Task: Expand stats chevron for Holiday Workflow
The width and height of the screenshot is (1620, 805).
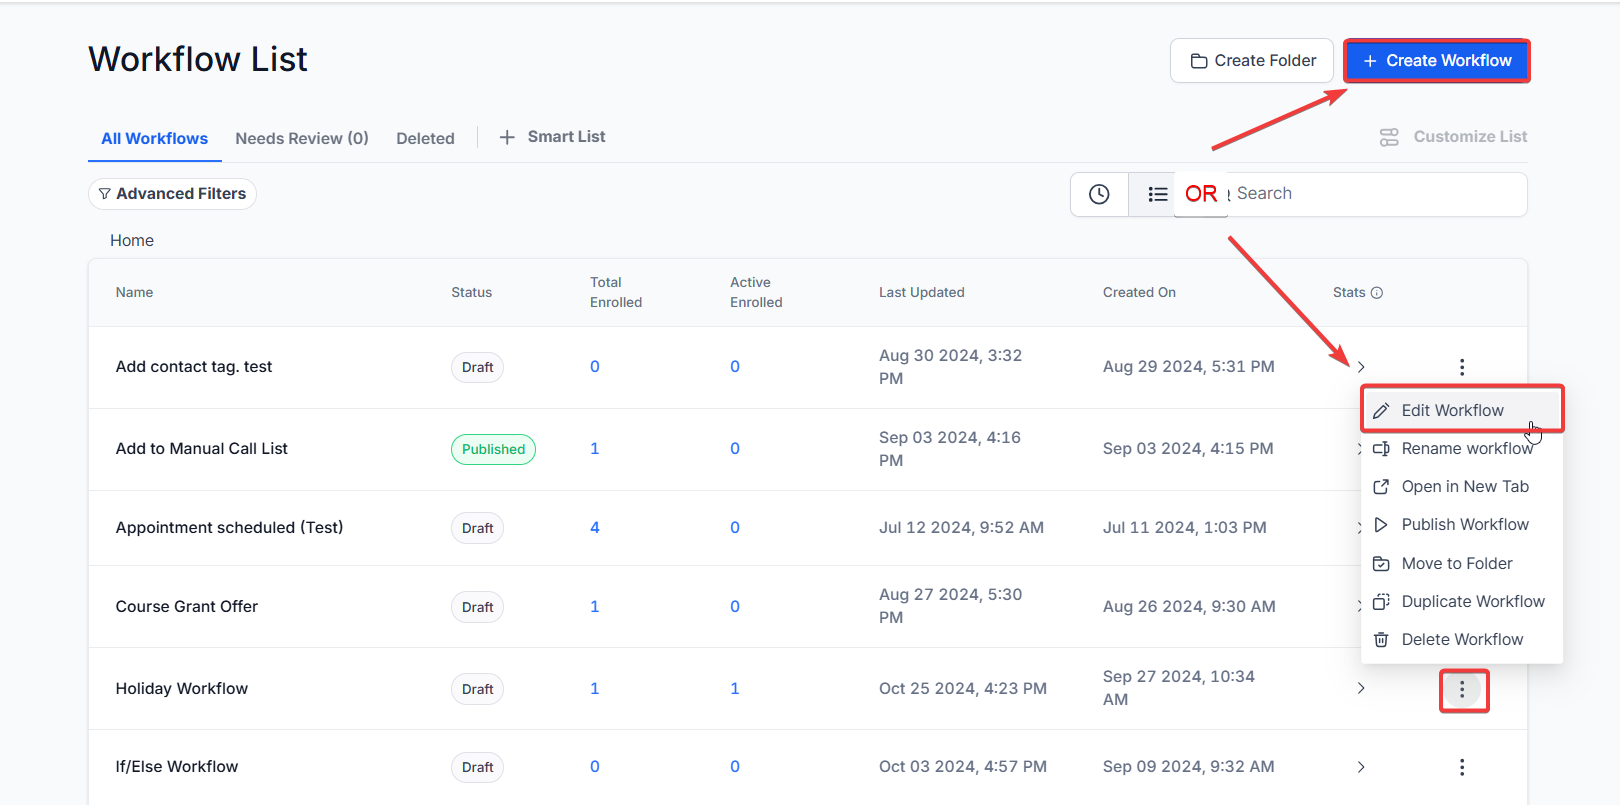Action: coord(1361,688)
